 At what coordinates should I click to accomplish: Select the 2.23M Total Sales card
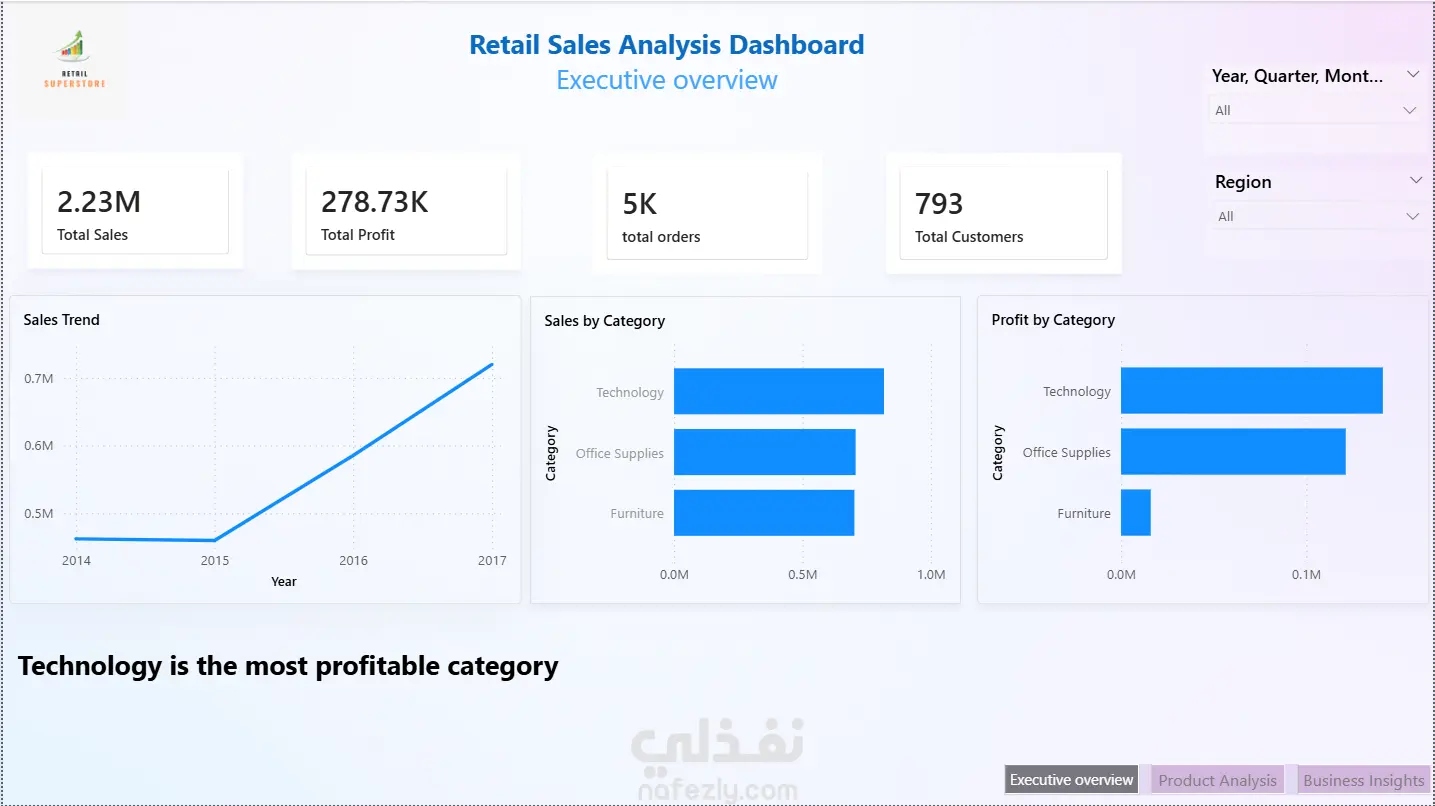point(135,211)
